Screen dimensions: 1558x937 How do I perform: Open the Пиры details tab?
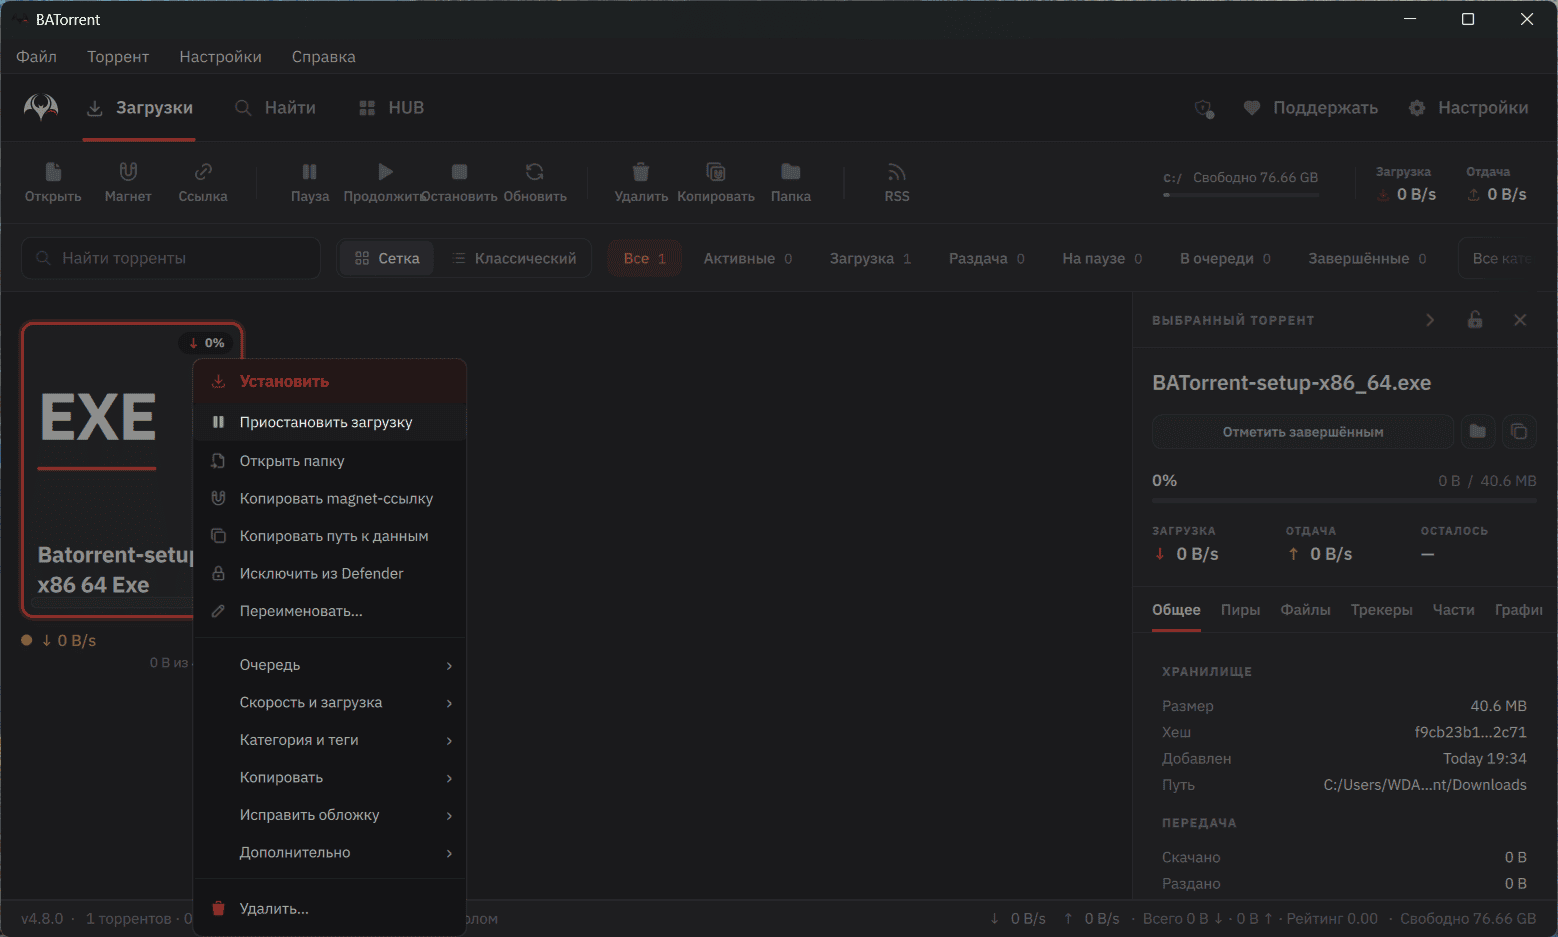pyautogui.click(x=1240, y=610)
